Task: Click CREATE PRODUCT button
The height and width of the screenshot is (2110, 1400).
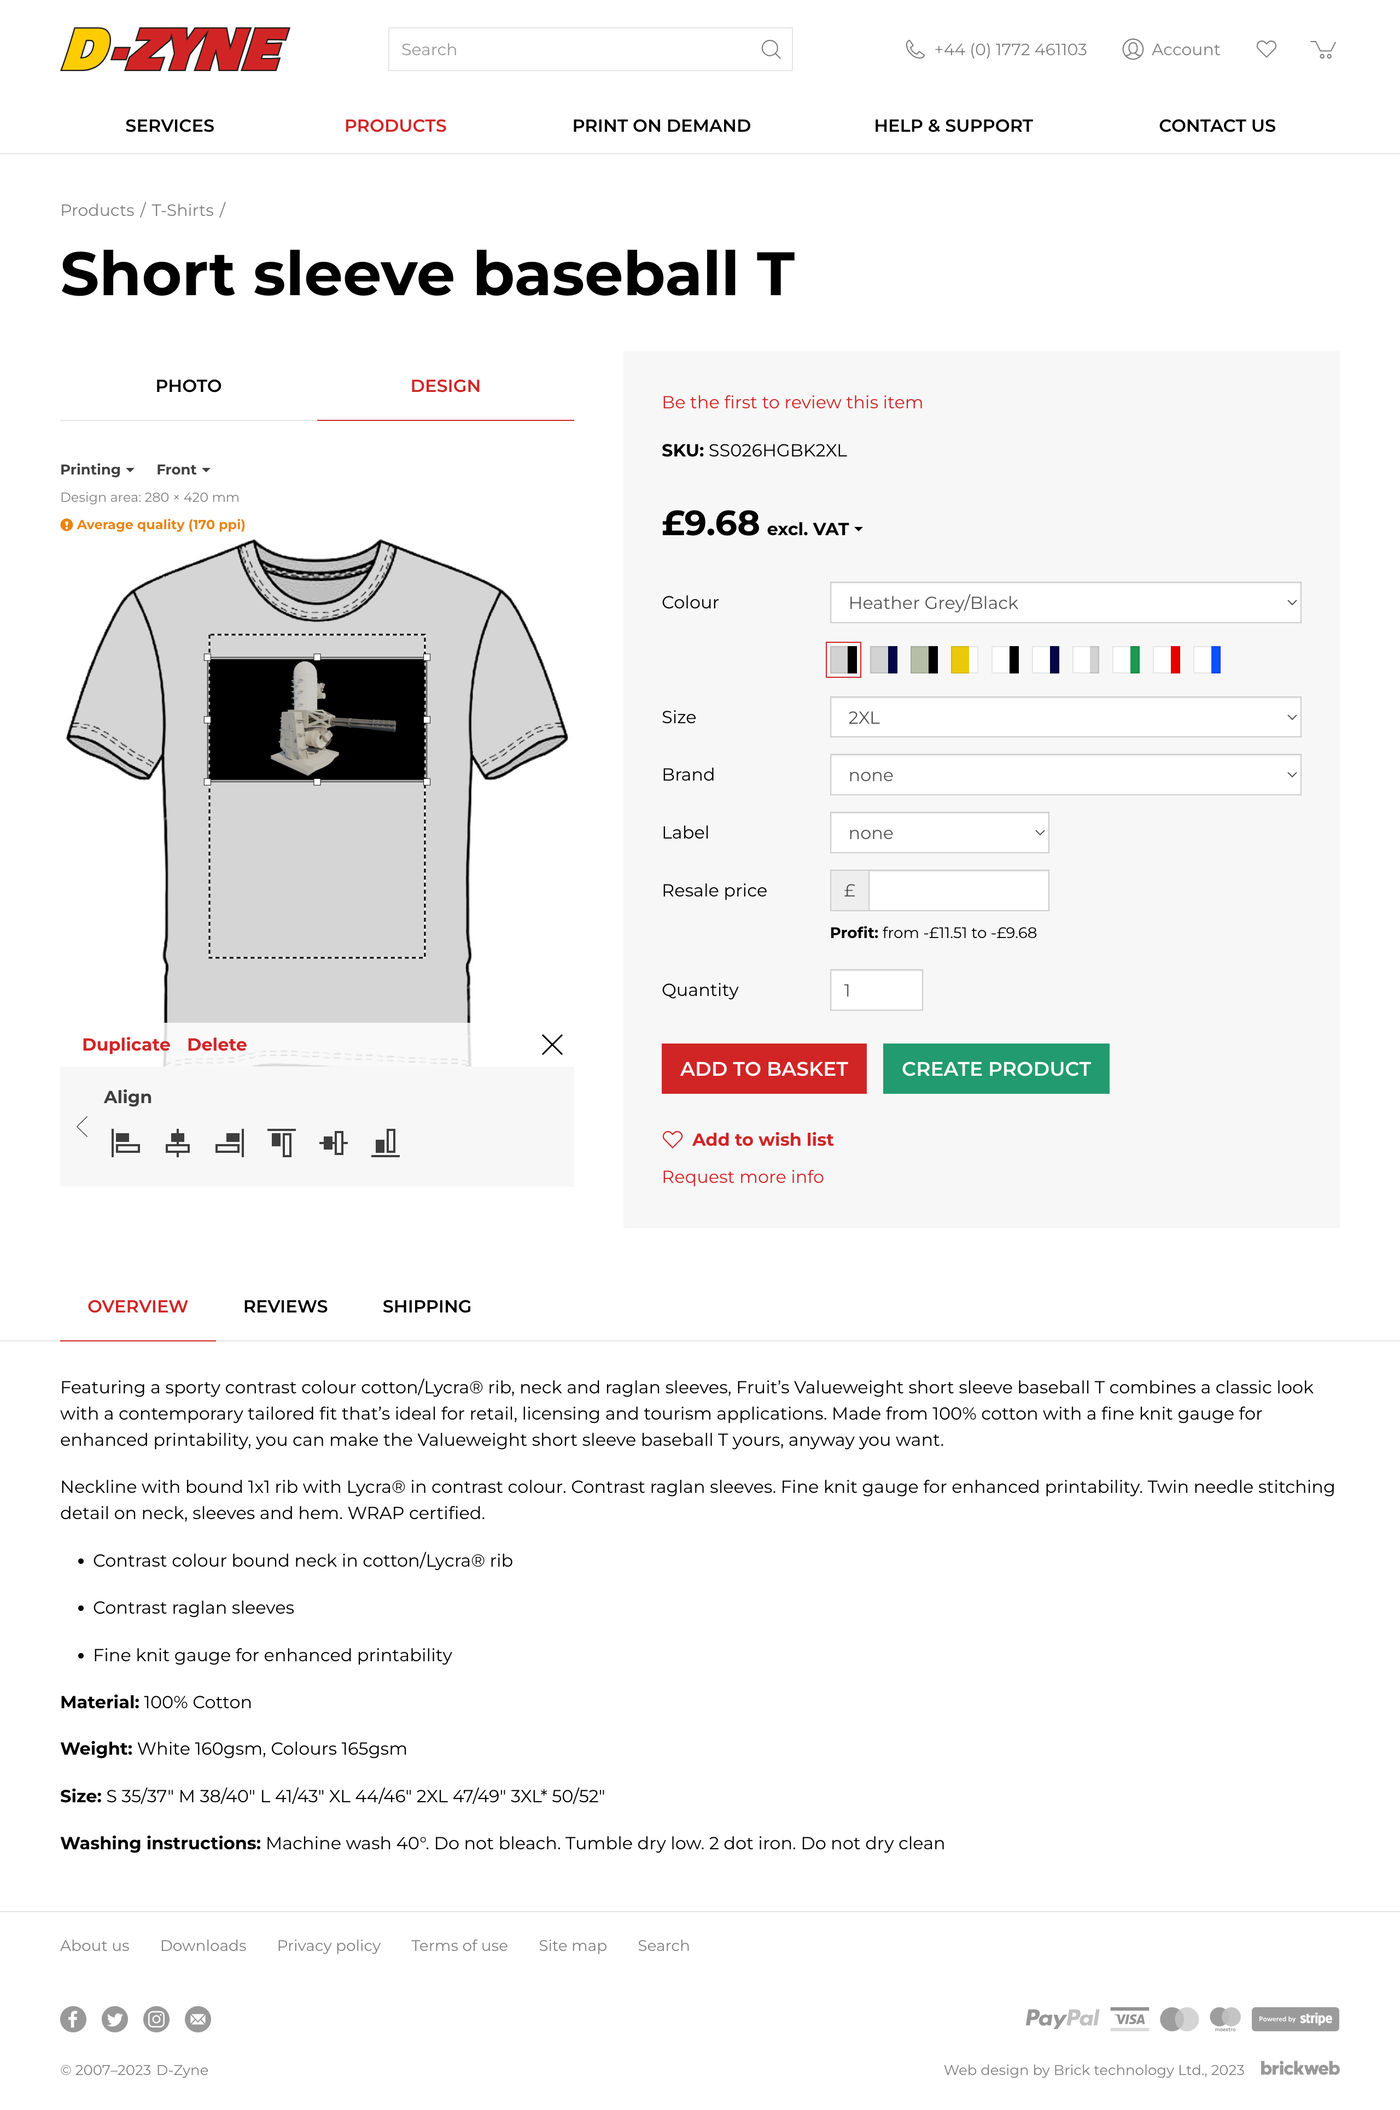Action: 996,1069
